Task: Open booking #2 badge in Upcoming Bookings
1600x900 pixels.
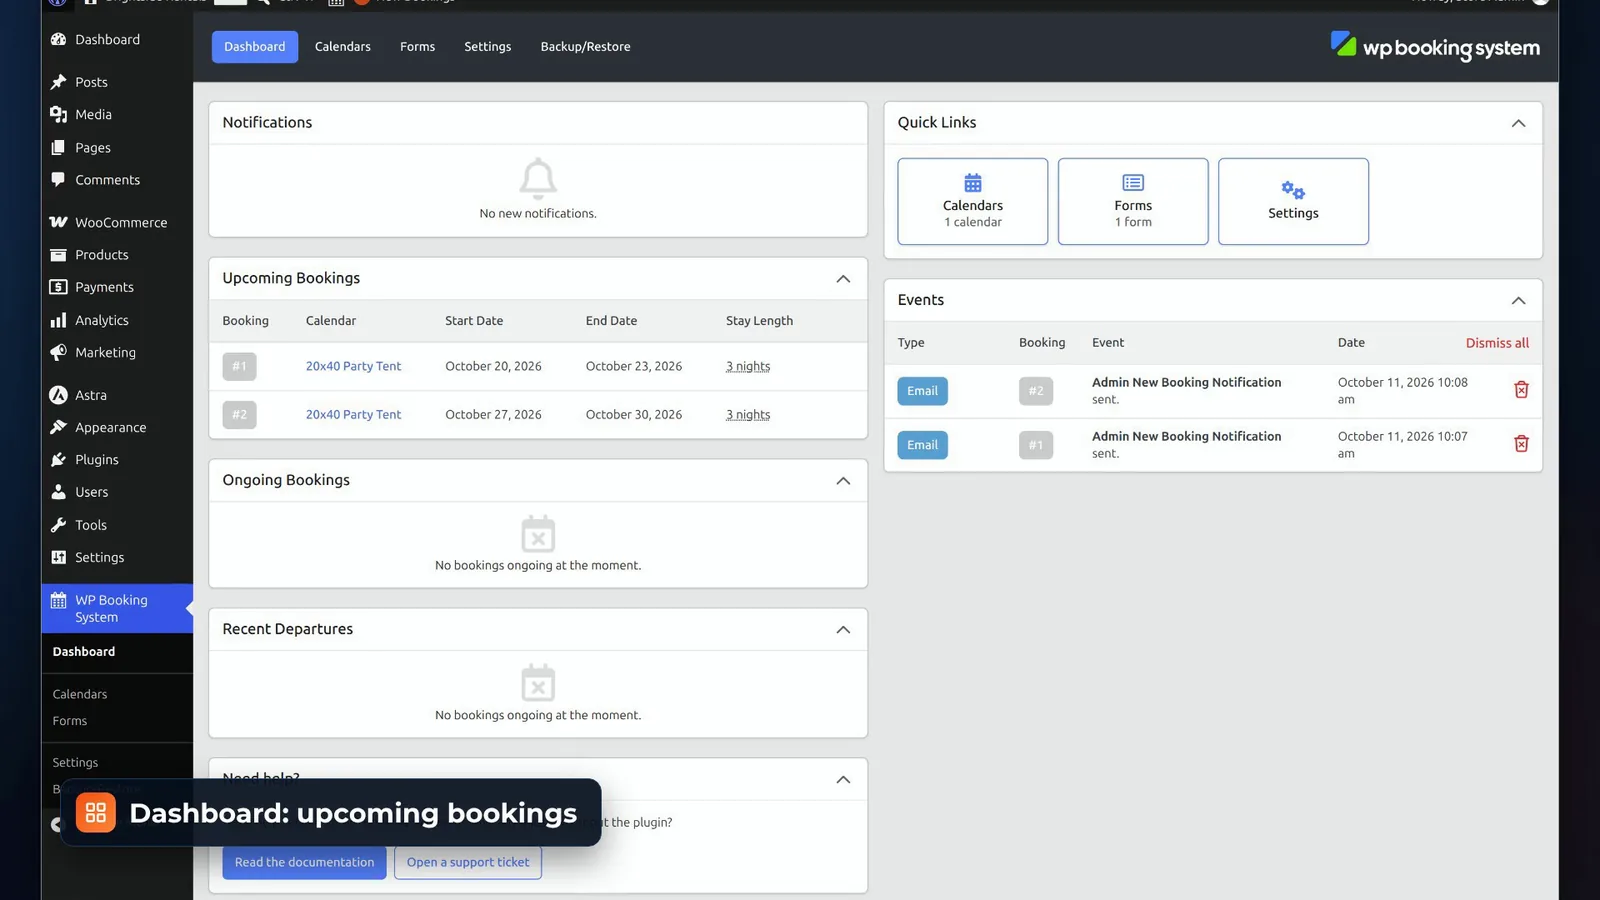Action: pyautogui.click(x=240, y=414)
